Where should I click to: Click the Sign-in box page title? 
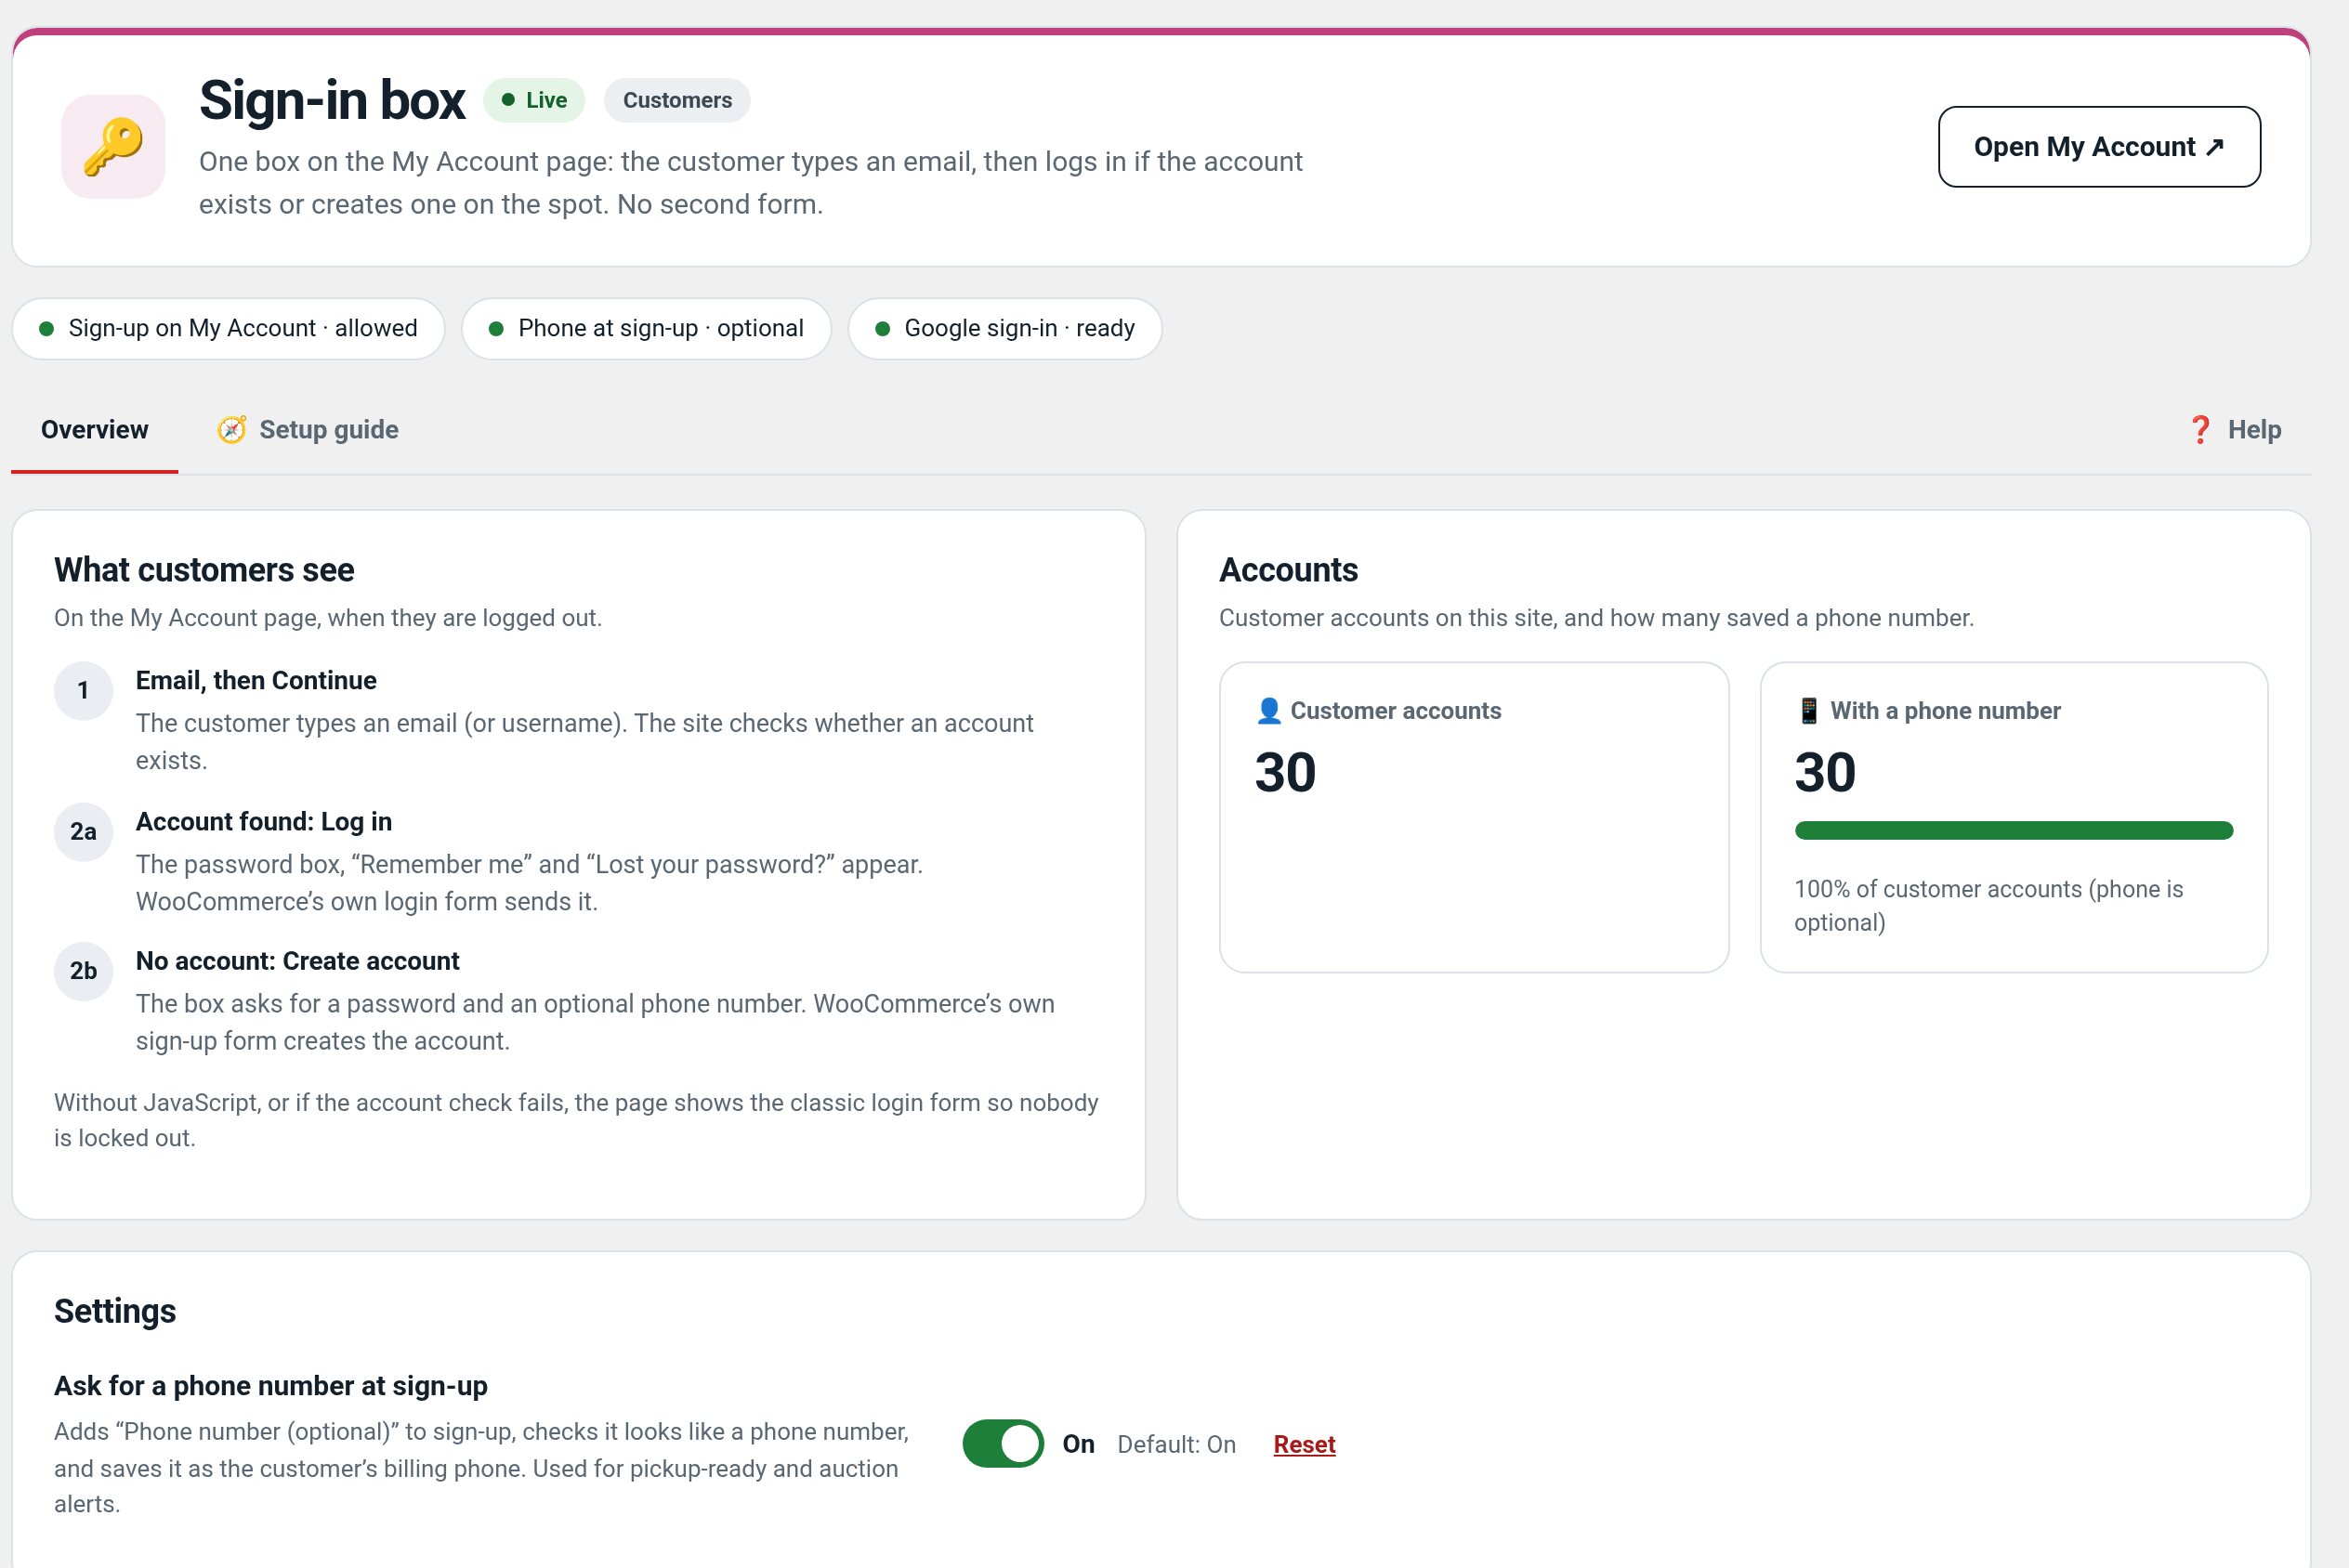point(332,101)
